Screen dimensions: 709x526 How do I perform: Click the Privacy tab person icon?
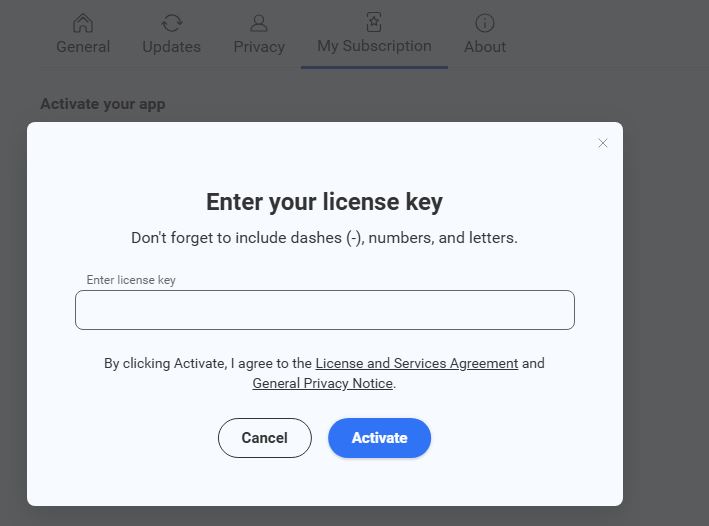click(x=259, y=23)
